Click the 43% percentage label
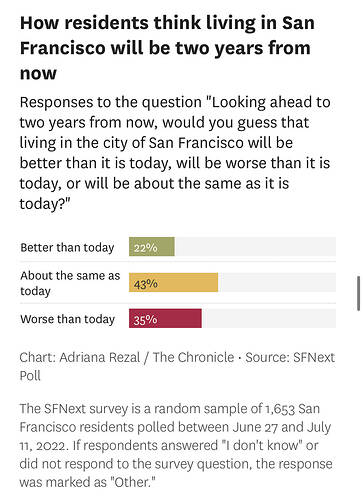Screen dimensions: 363x500 pos(145,284)
